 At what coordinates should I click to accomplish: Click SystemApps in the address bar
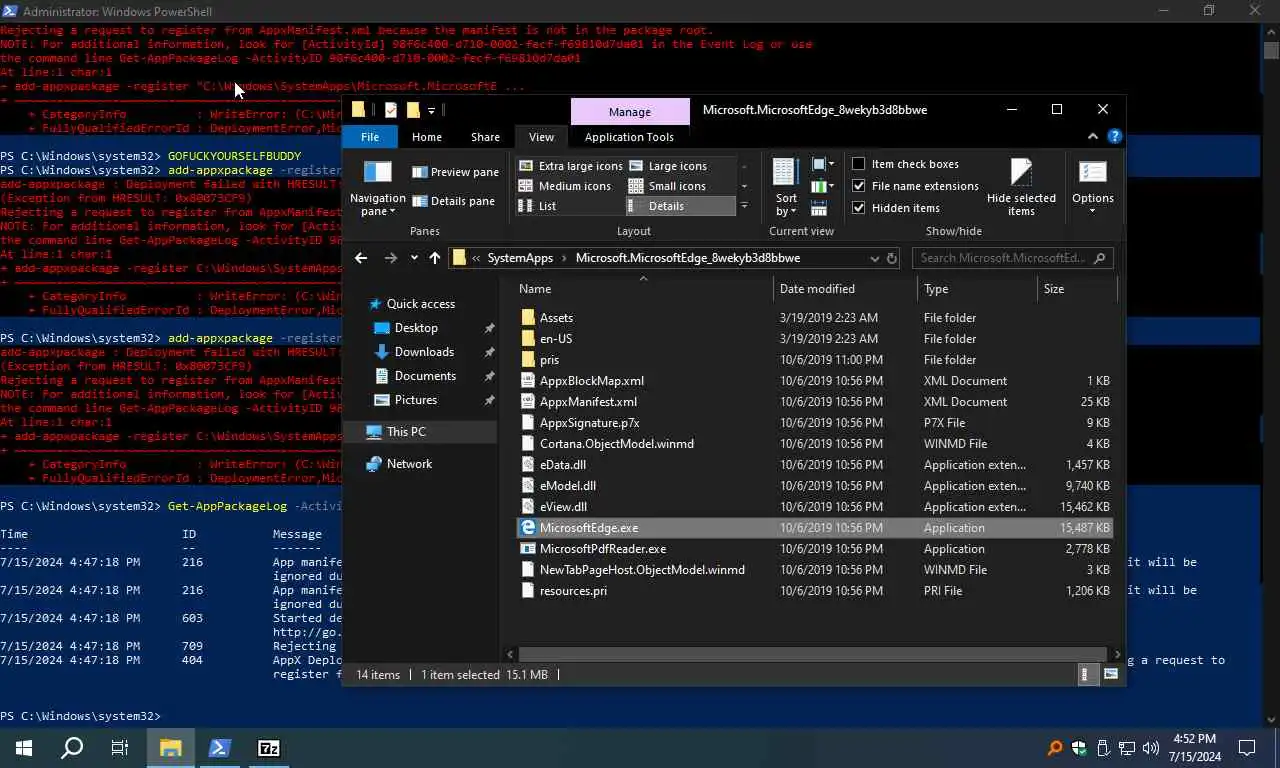coord(520,258)
